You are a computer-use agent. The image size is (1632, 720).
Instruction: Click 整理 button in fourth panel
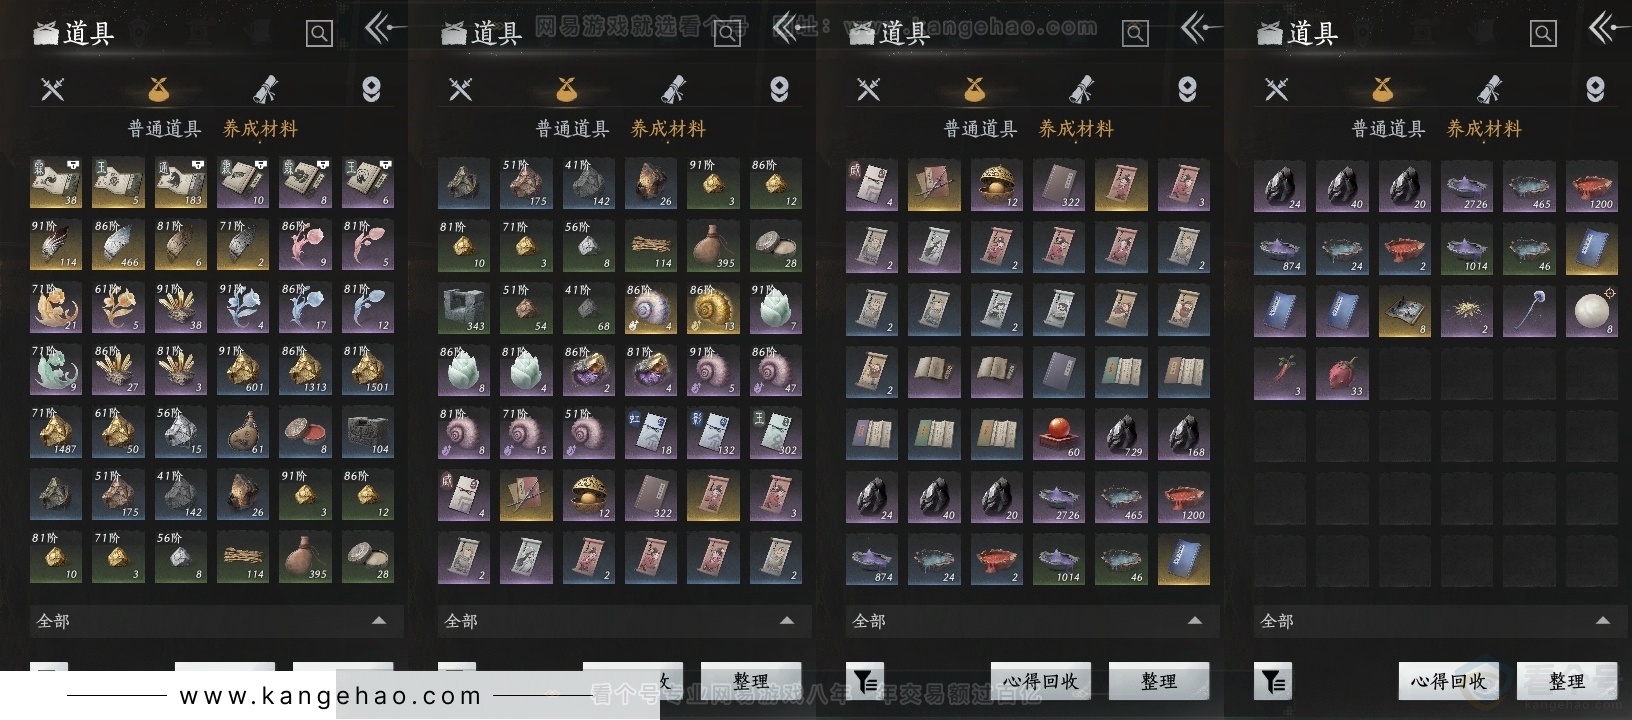coord(1567,681)
